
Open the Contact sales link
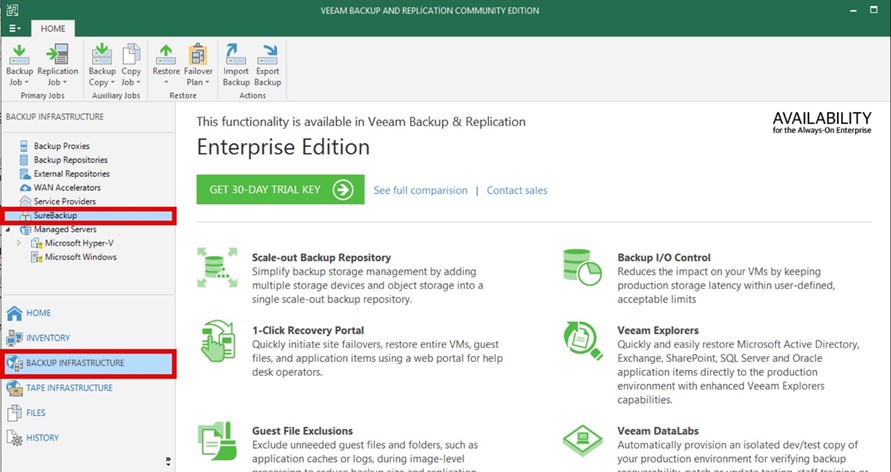coord(517,190)
